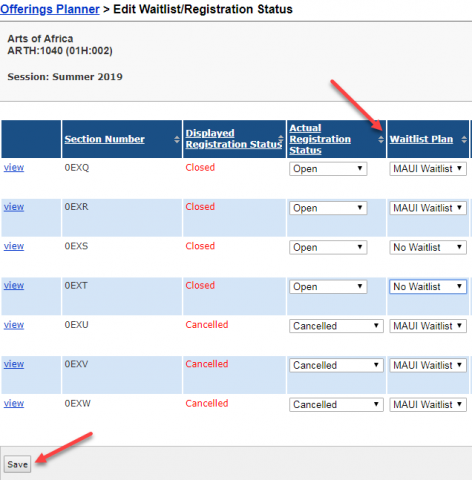This screenshot has width=472, height=480.
Task: Open Cancelled status dropdown for 0EXU
Action: [336, 326]
